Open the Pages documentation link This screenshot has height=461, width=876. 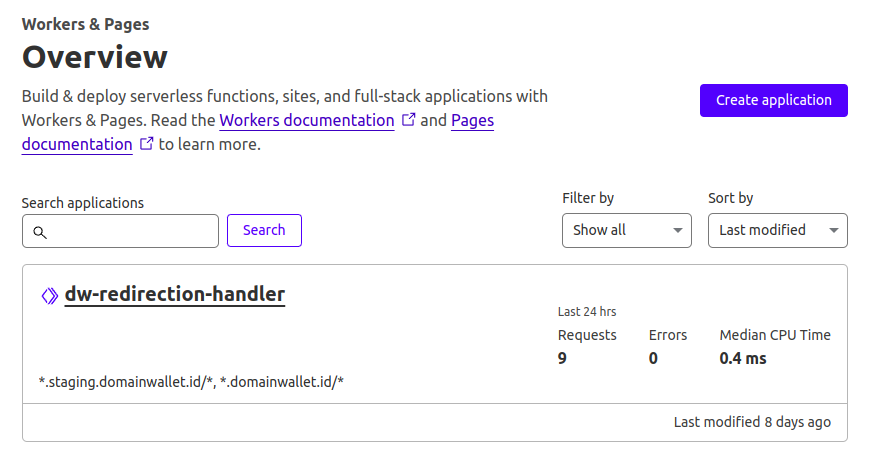point(473,120)
